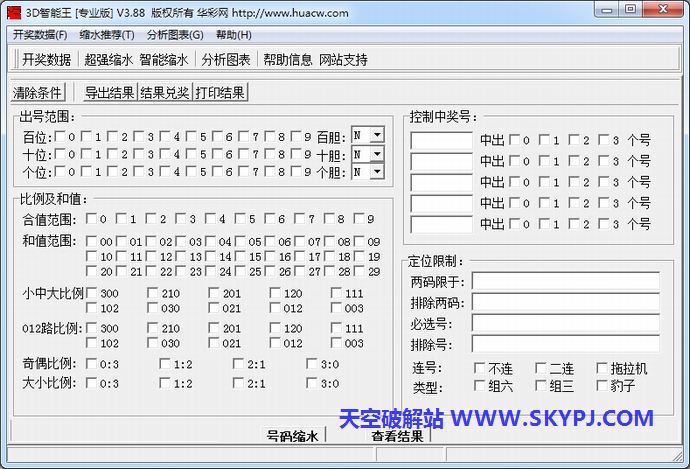Tick the 豹子 checkbox
Viewport: 690px width, 469px height.
pos(602,386)
